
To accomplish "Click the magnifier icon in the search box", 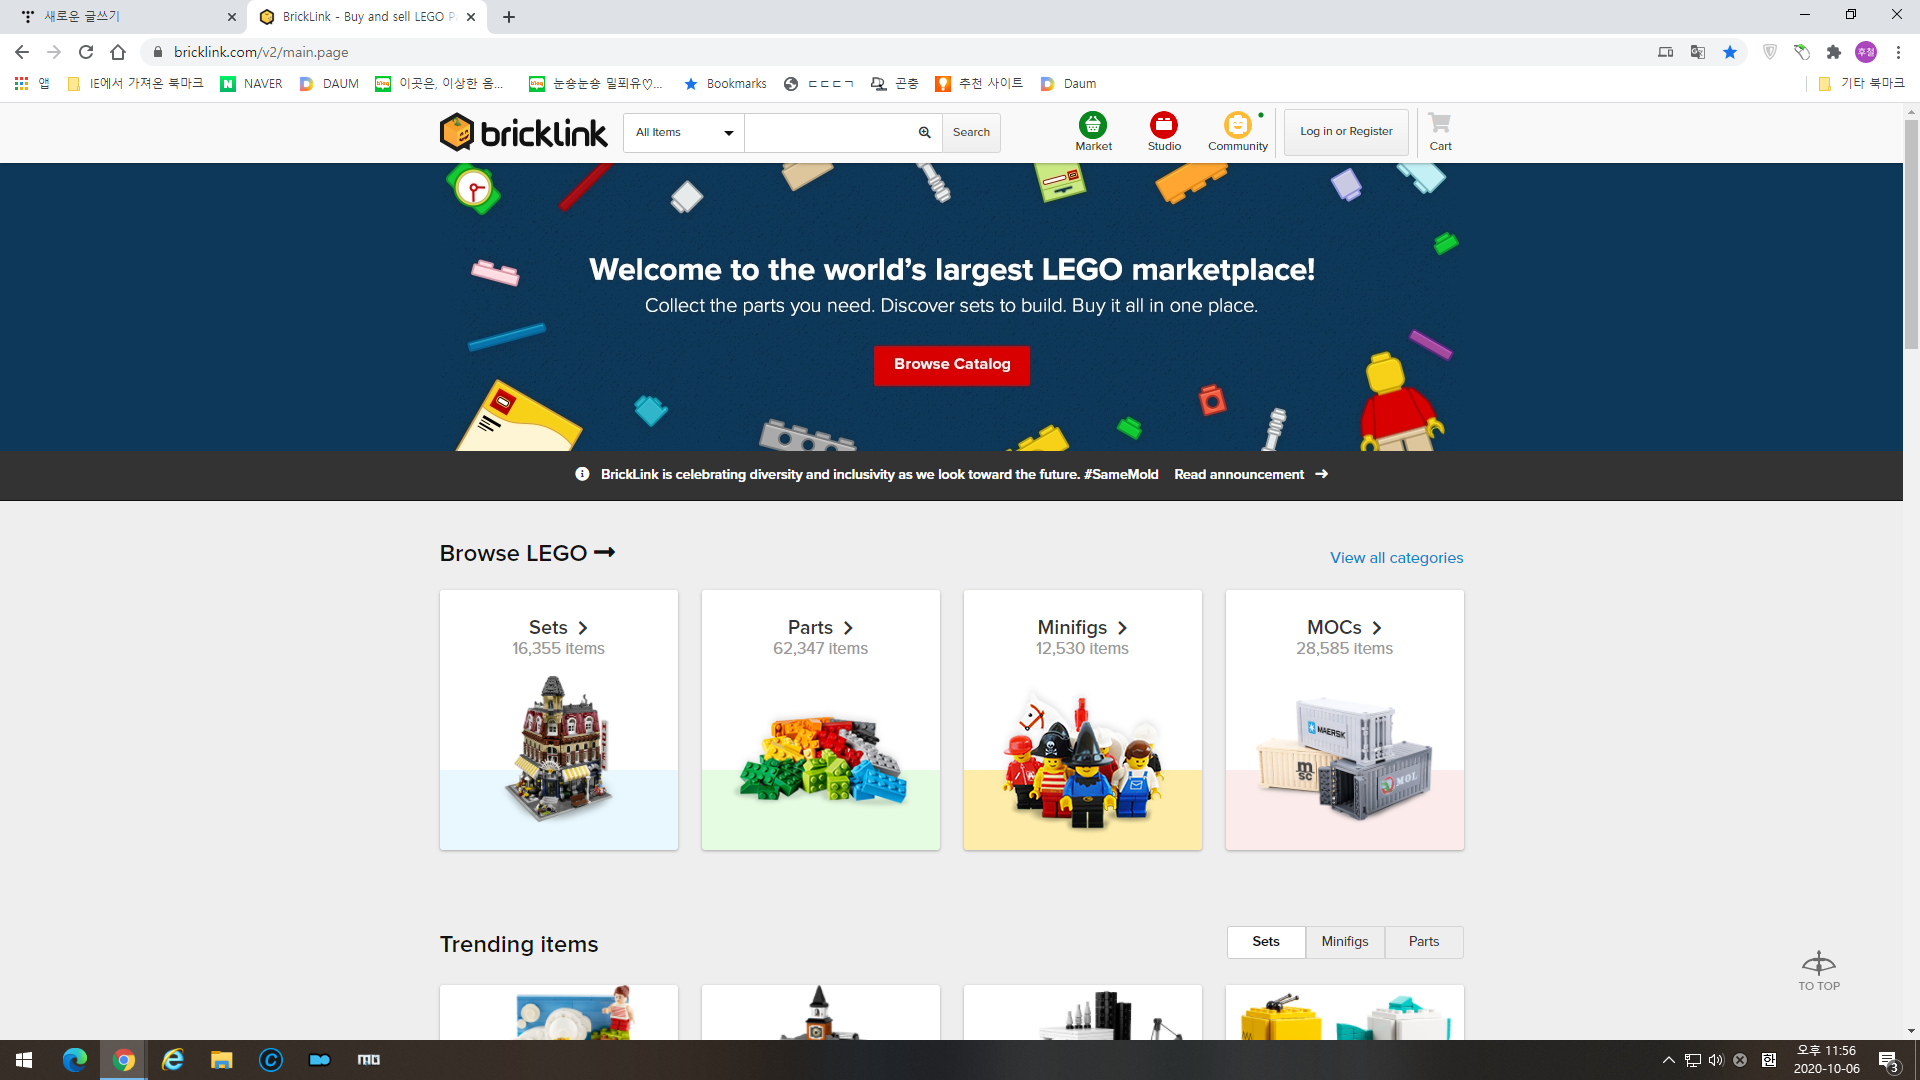I will click(924, 132).
